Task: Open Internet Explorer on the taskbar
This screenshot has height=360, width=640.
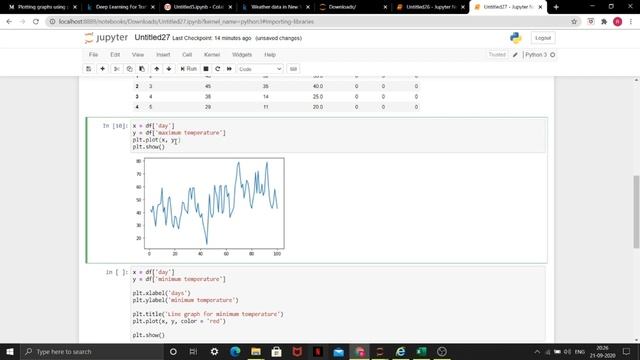Action: pos(400,351)
